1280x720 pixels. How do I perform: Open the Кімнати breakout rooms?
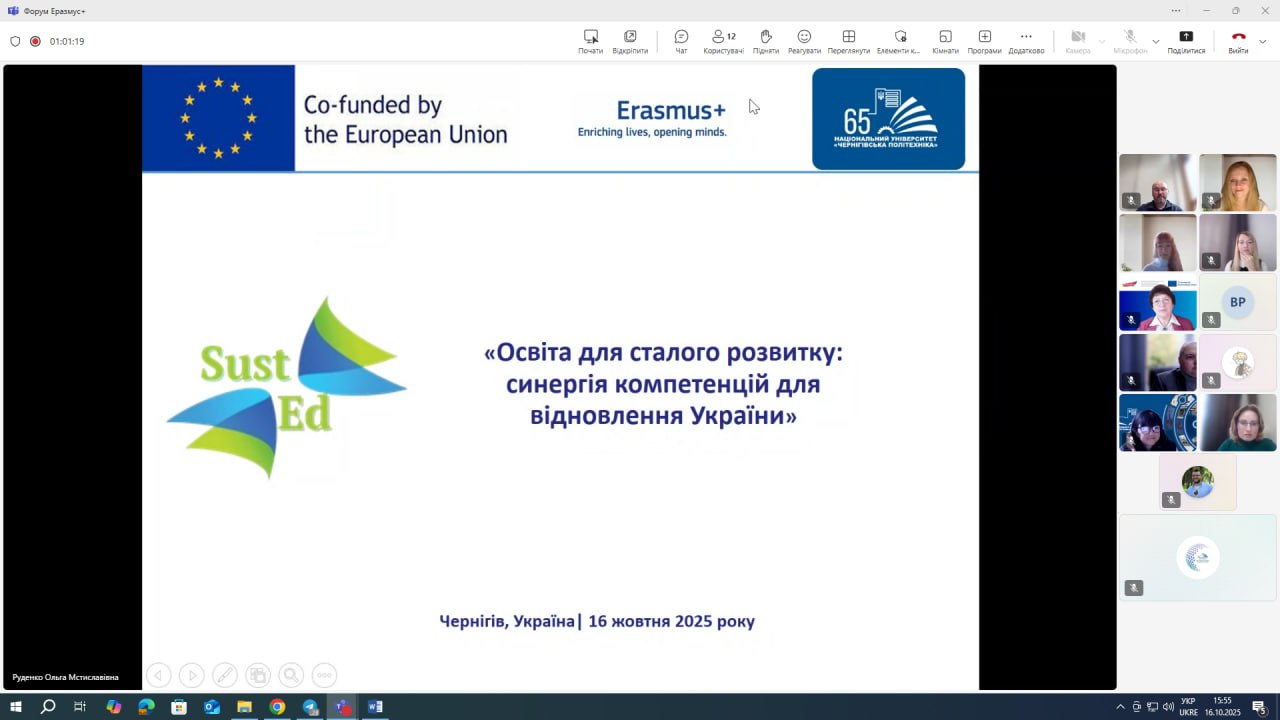click(945, 41)
